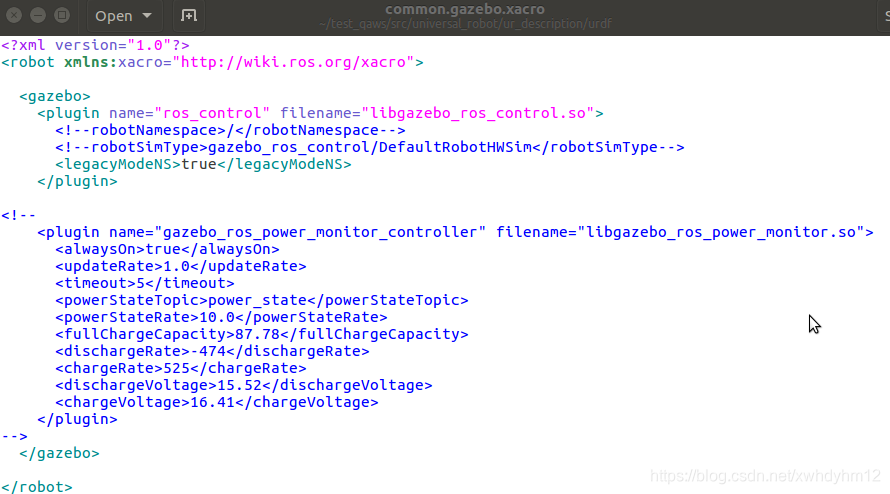The width and height of the screenshot is (890, 494).
Task: Maximize the gedit window
Action: 62,15
